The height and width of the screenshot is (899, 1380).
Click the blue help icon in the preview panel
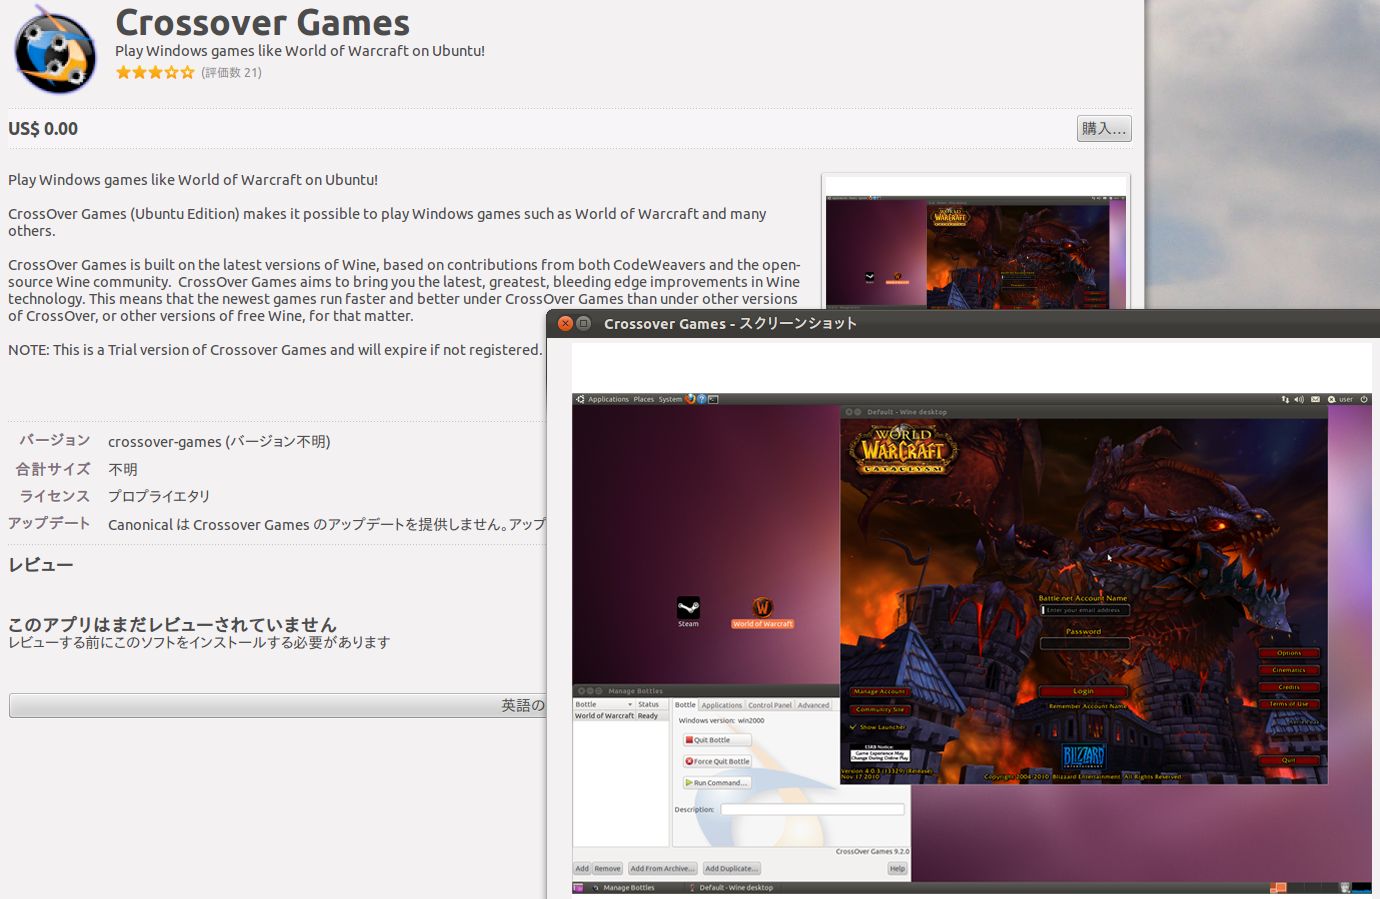(702, 399)
